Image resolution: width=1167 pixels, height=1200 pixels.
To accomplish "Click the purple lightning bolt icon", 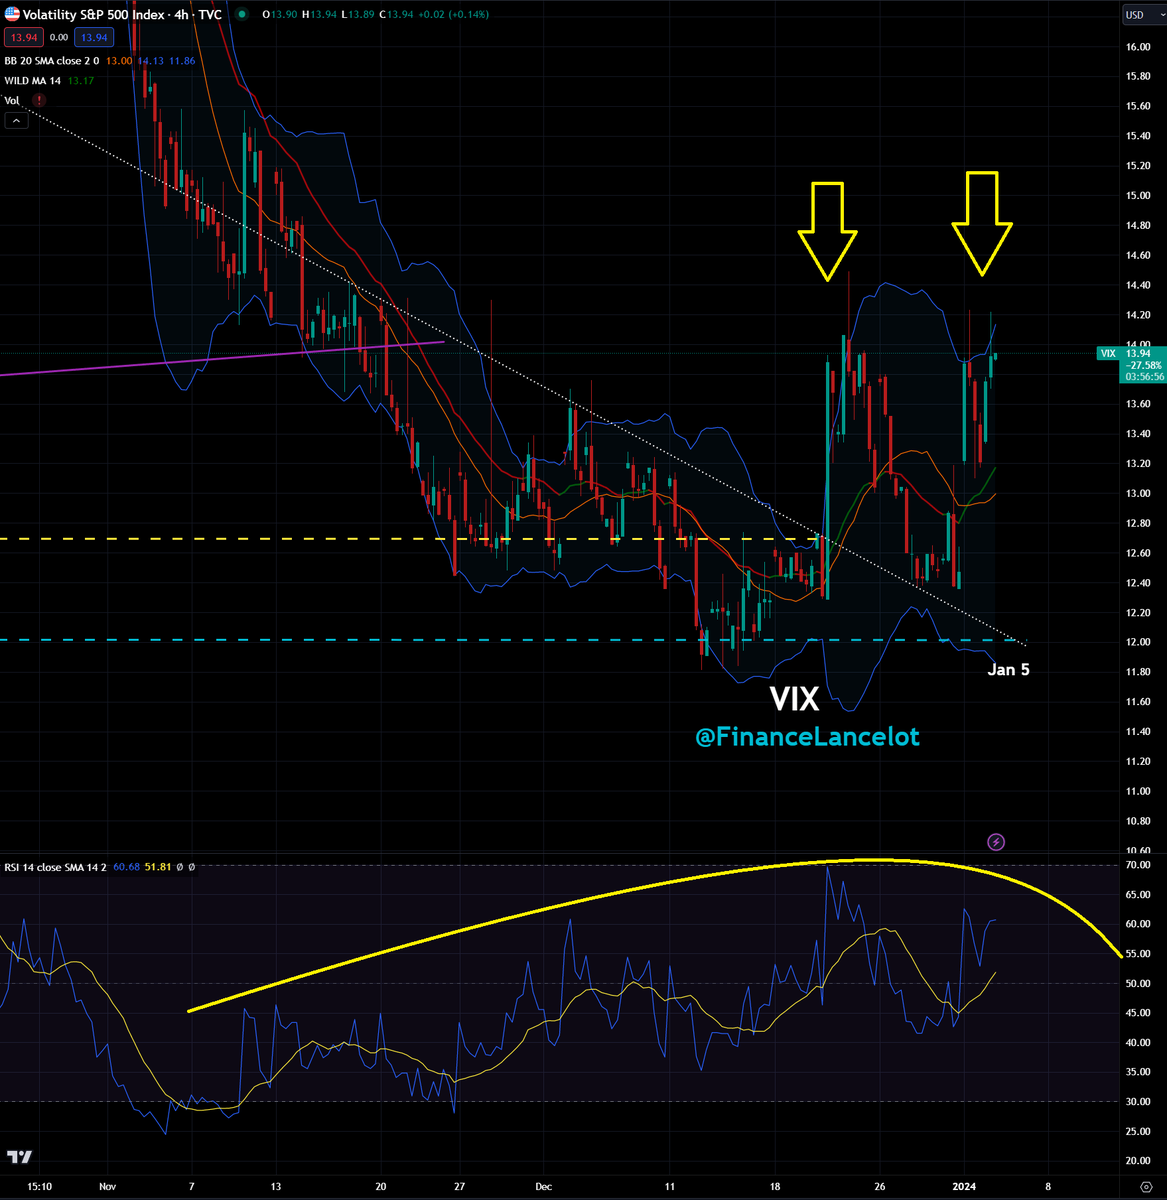I will [996, 842].
